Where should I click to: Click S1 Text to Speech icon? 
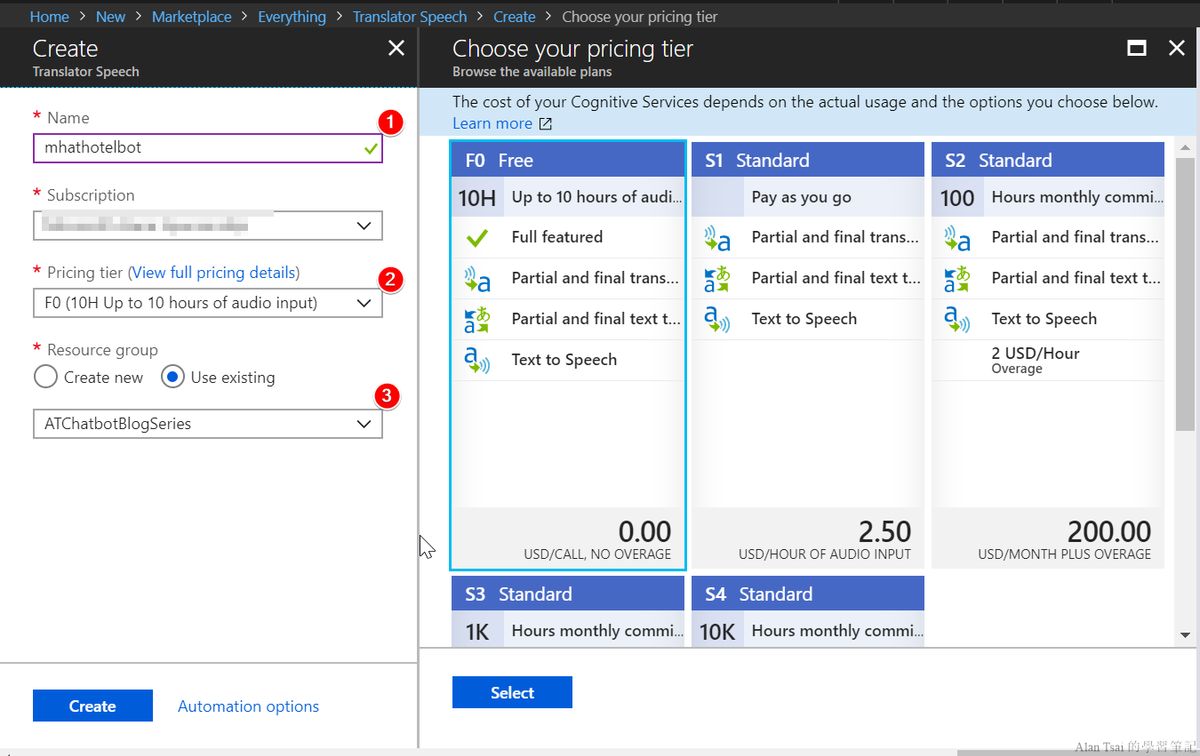(717, 319)
